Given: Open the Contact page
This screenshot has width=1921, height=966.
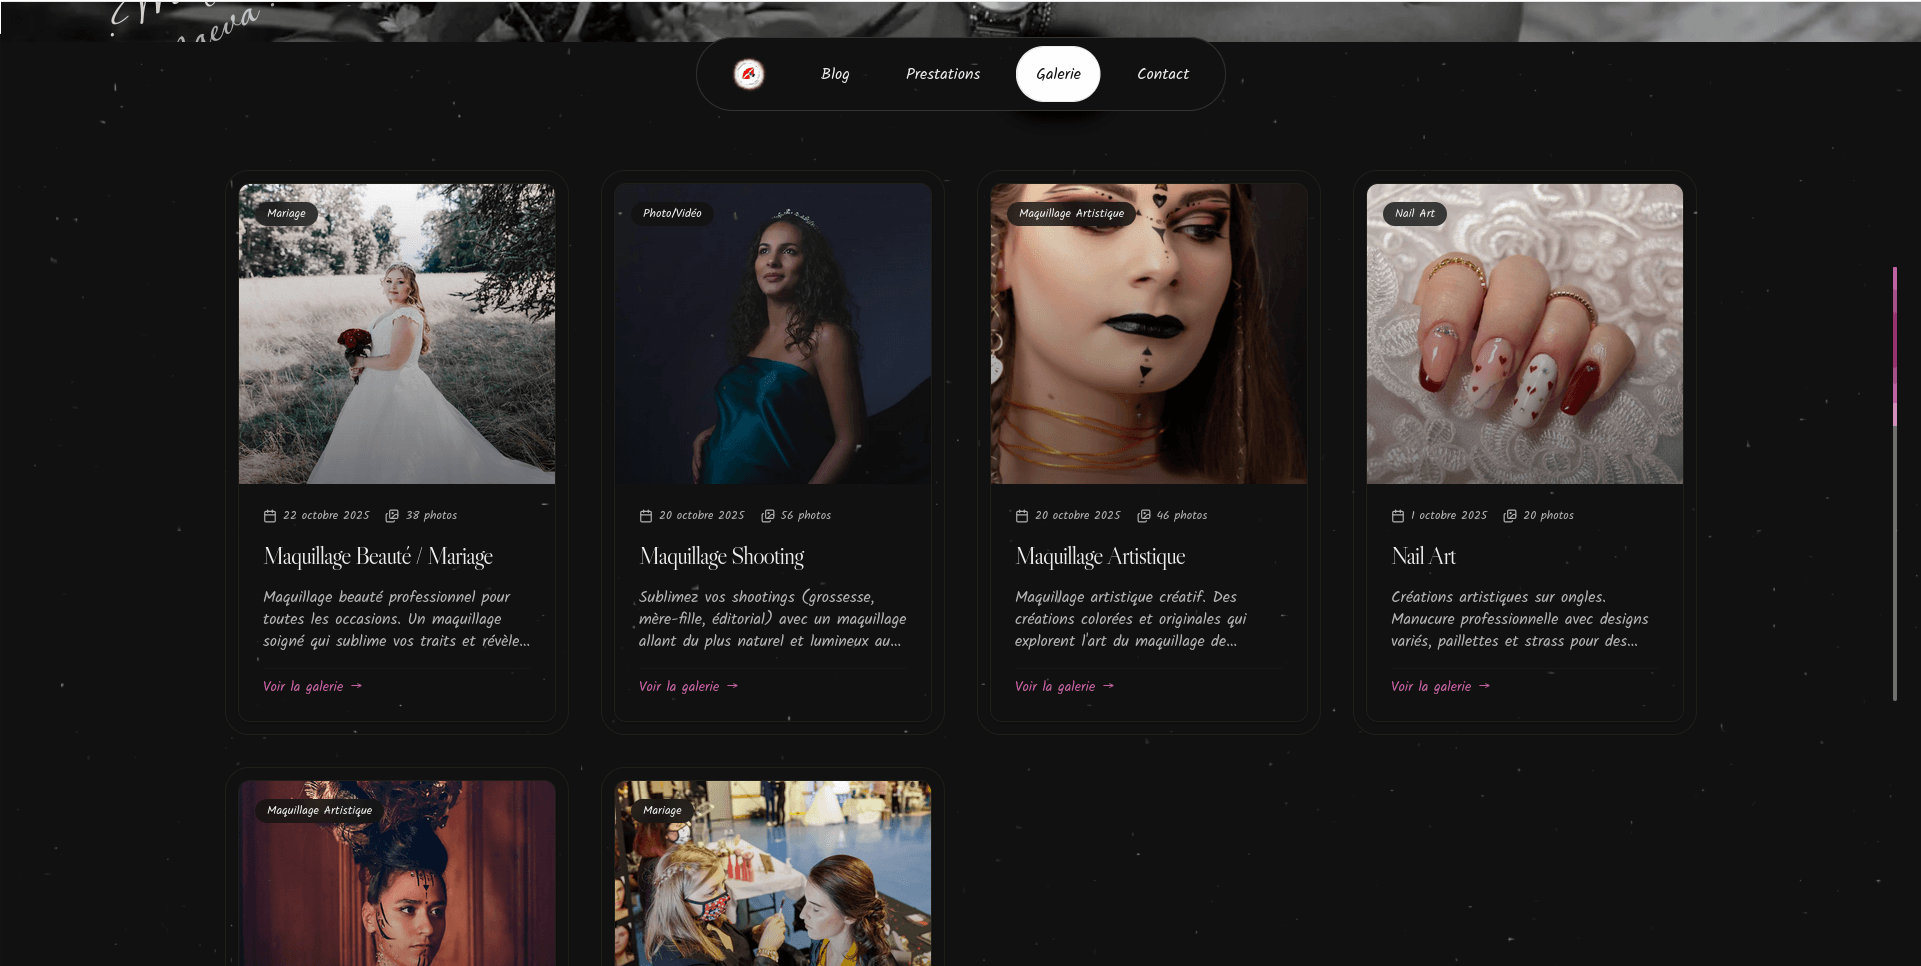Looking at the screenshot, I should tap(1162, 74).
